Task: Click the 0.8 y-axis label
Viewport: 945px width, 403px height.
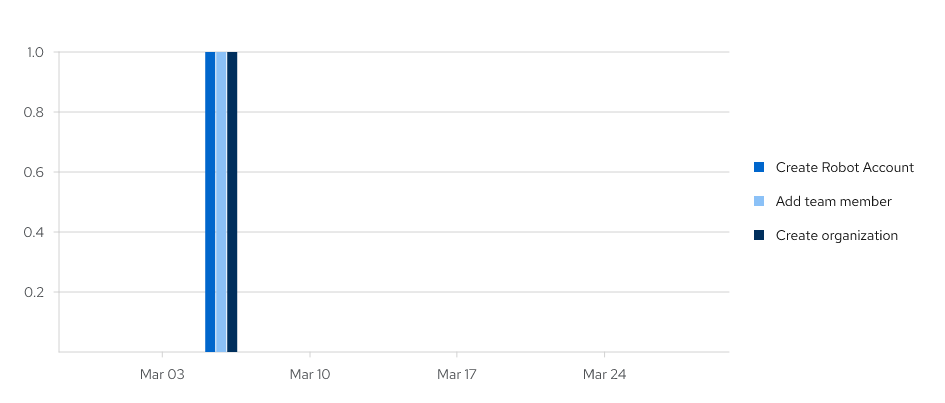Action: 35,112
